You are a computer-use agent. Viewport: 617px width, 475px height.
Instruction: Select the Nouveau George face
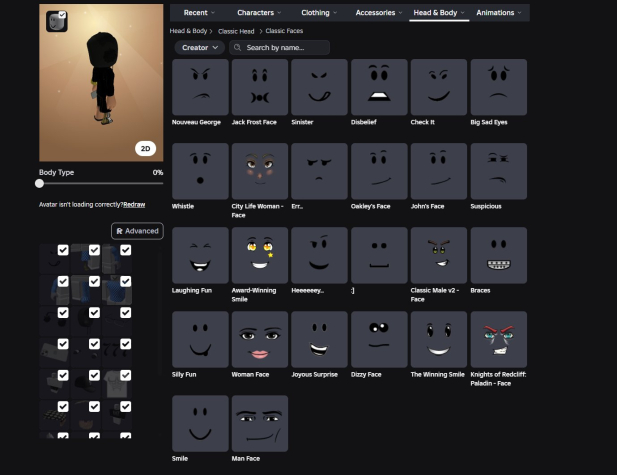(x=200, y=87)
